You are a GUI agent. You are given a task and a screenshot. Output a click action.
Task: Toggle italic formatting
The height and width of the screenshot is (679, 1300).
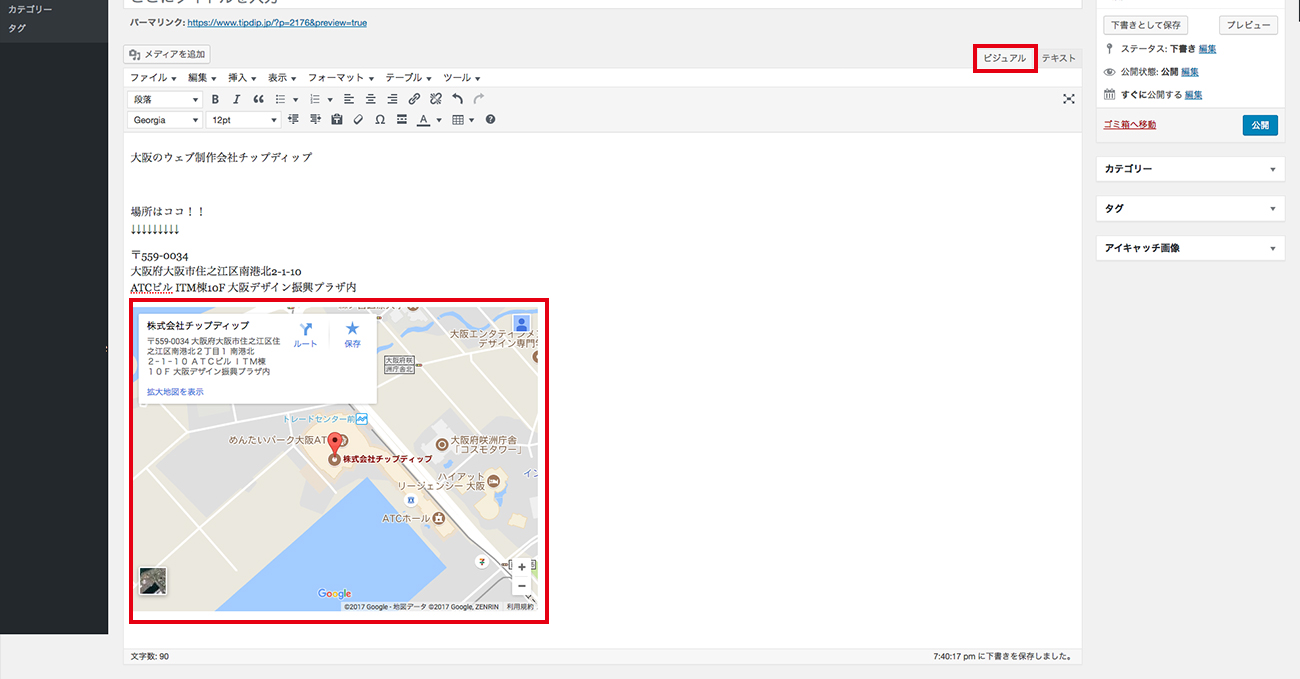236,99
